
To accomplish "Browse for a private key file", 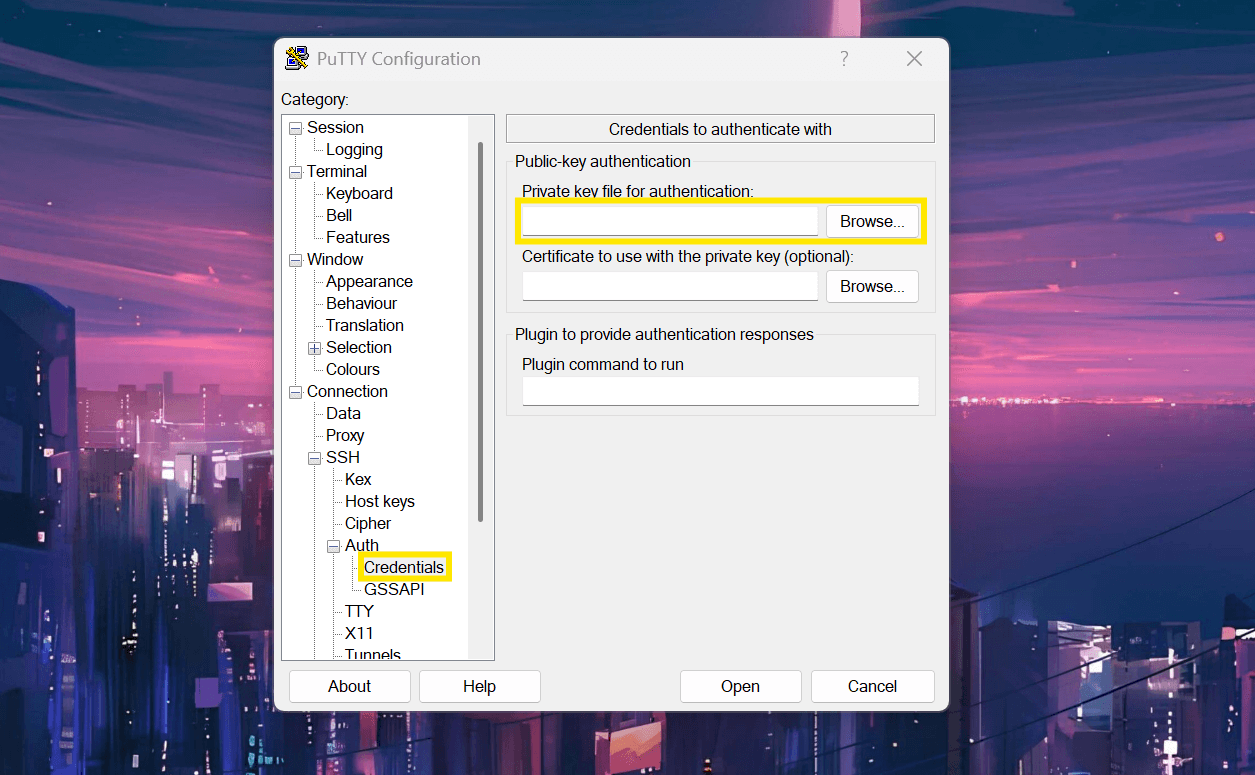I will (x=872, y=221).
